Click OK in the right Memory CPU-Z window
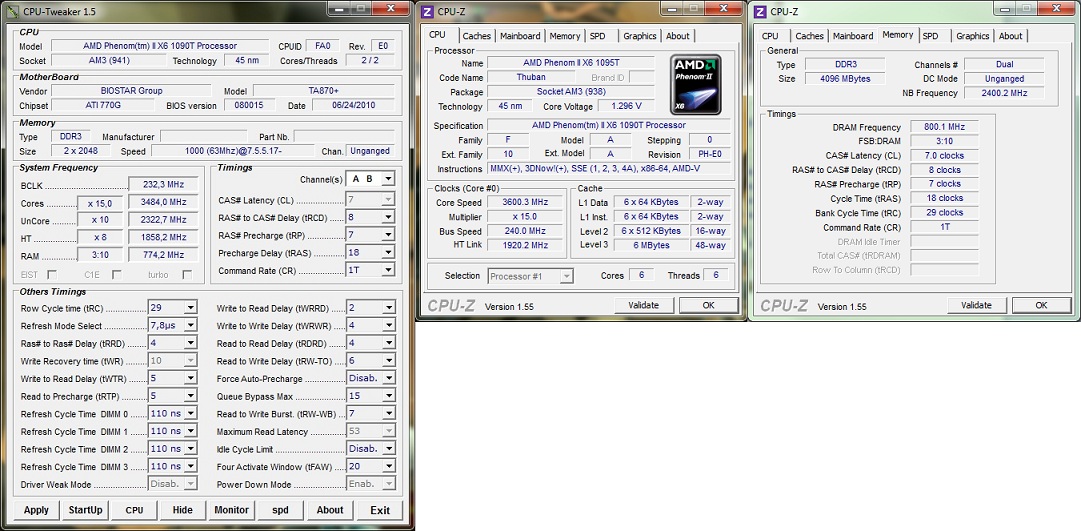 [x=1042, y=305]
